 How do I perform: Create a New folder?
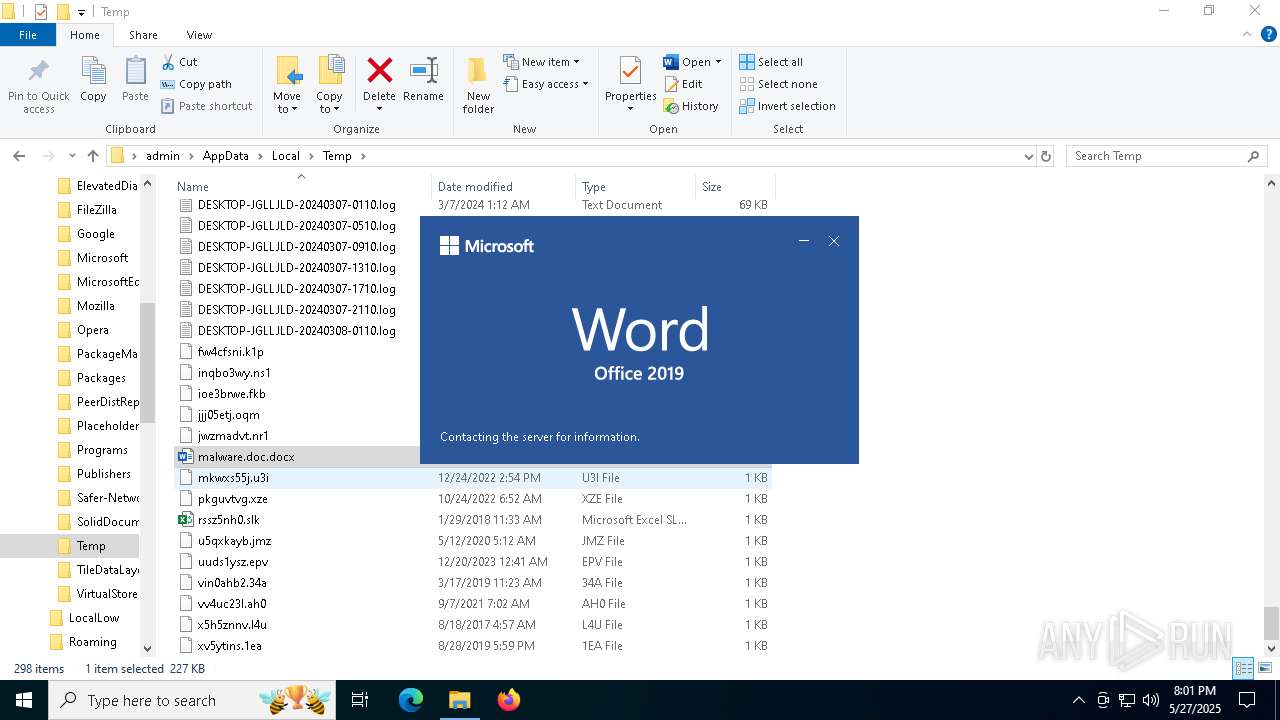[x=478, y=85]
